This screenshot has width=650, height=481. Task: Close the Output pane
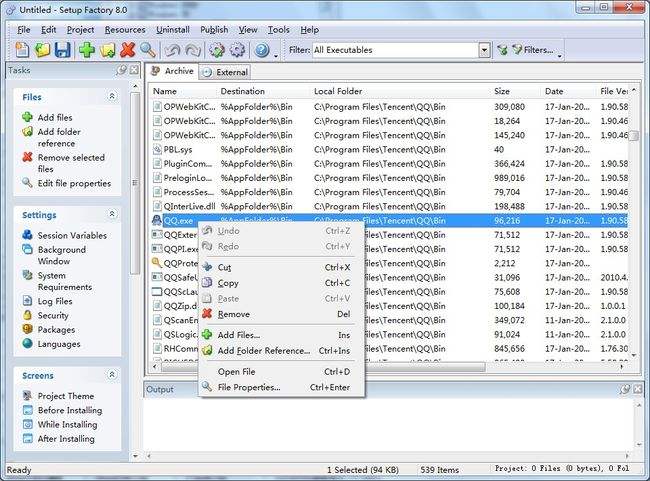point(638,389)
